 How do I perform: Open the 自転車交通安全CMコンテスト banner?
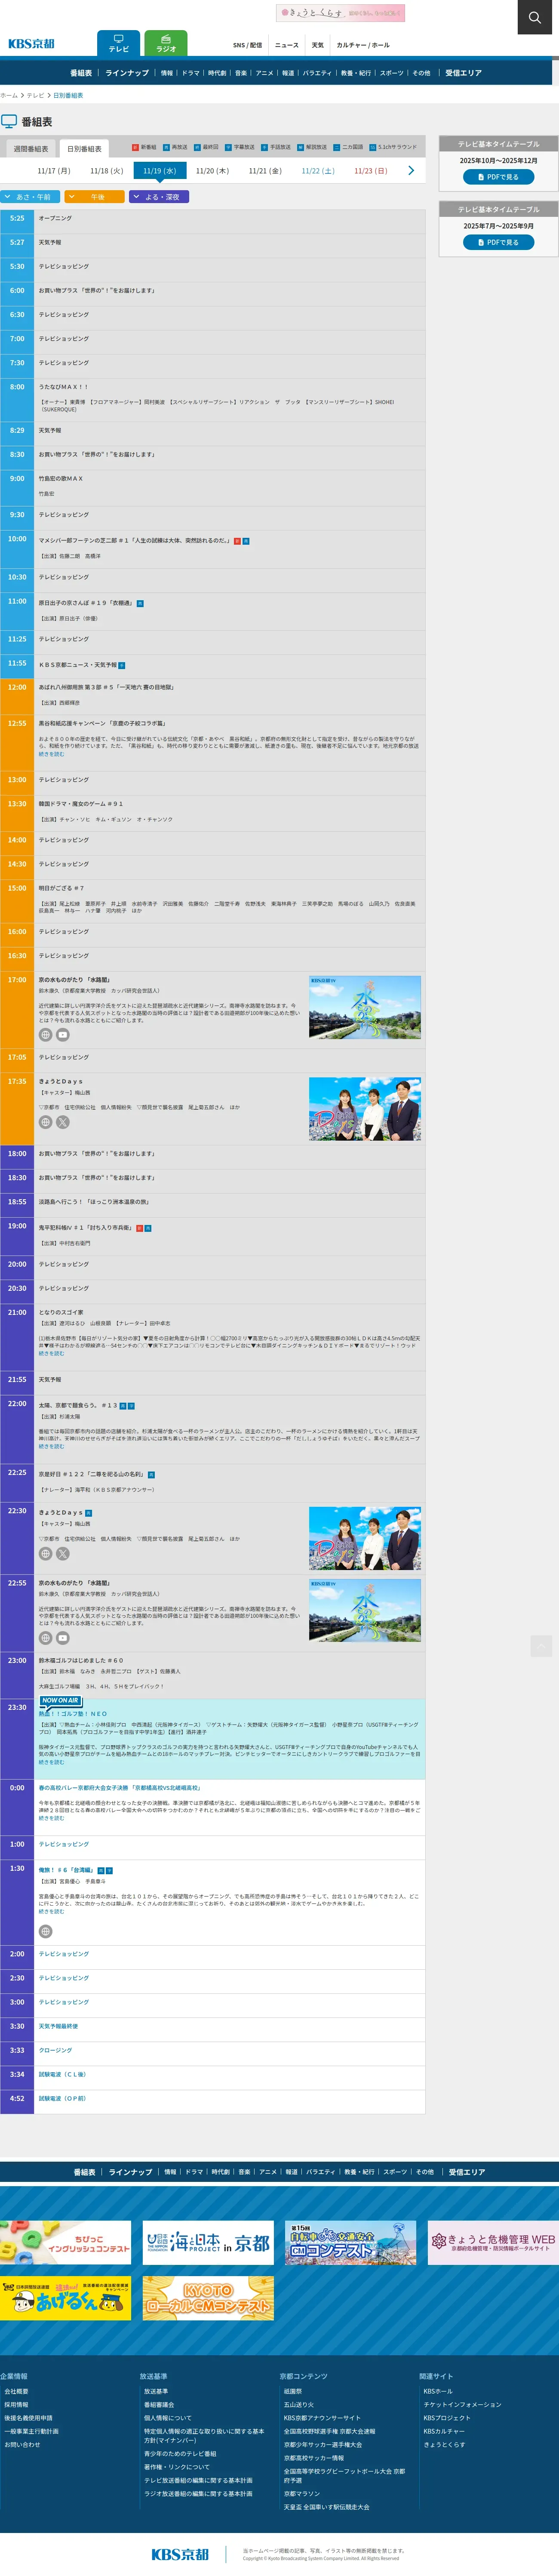(350, 2243)
